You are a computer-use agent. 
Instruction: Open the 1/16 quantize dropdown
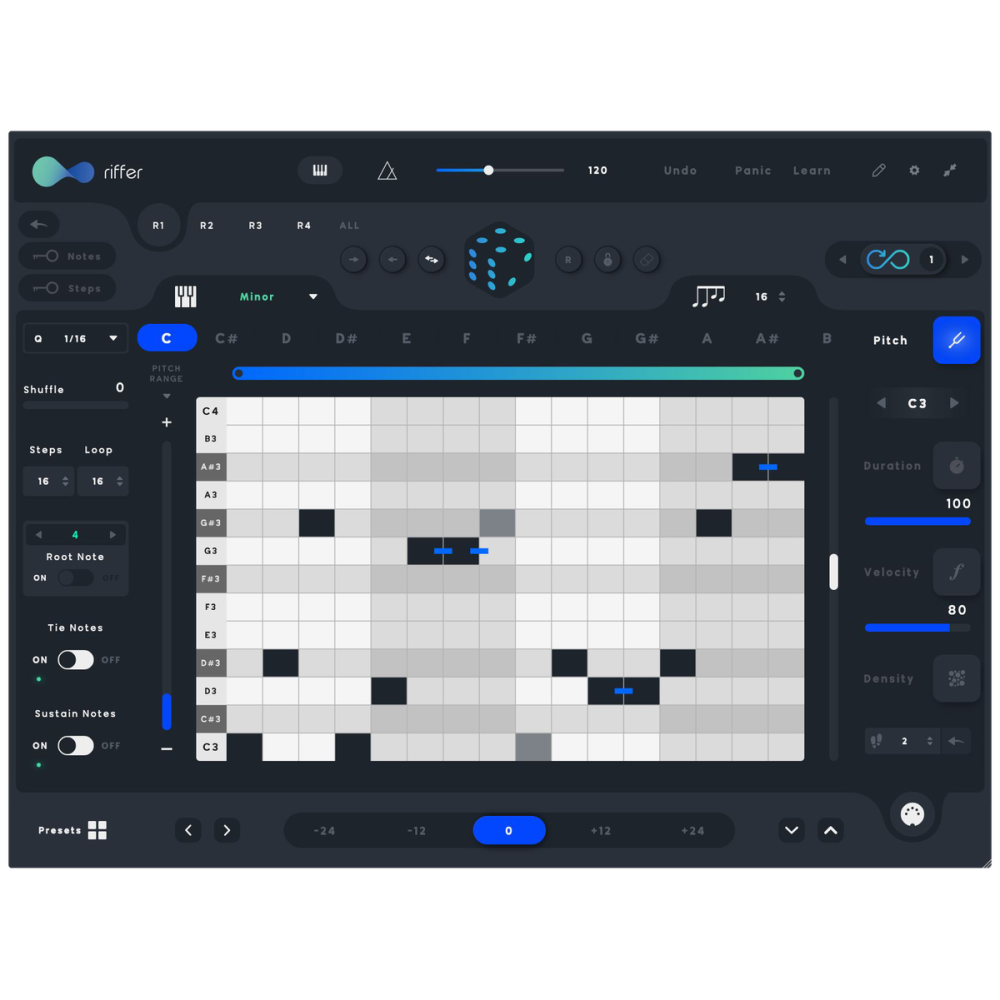(76, 339)
